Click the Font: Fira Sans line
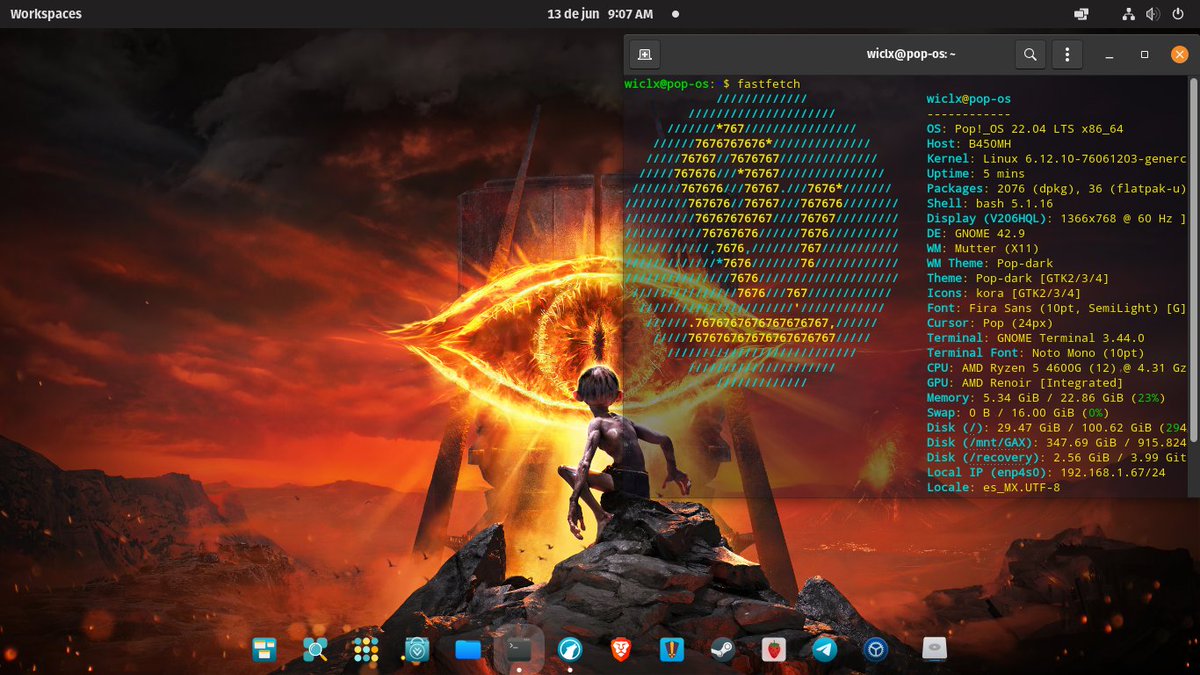The height and width of the screenshot is (675, 1200). point(1056,308)
